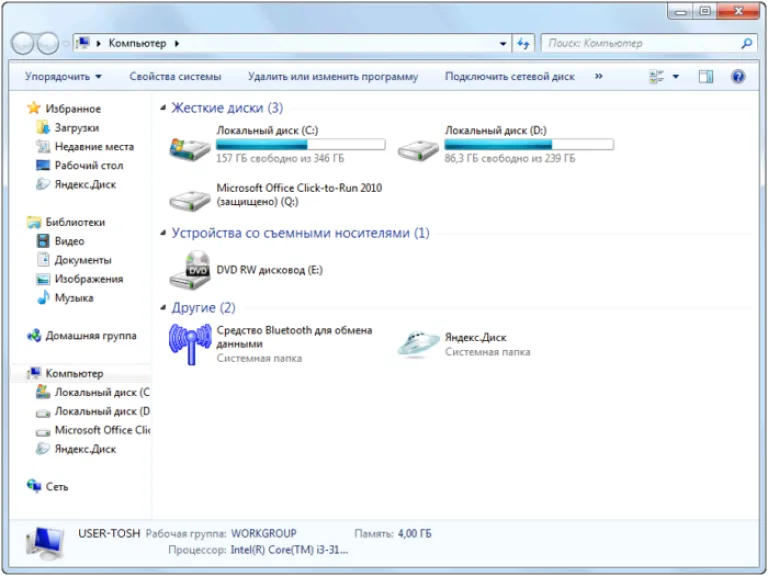Open the view options dropdown arrow
This screenshot has width=768, height=576.
click(676, 76)
